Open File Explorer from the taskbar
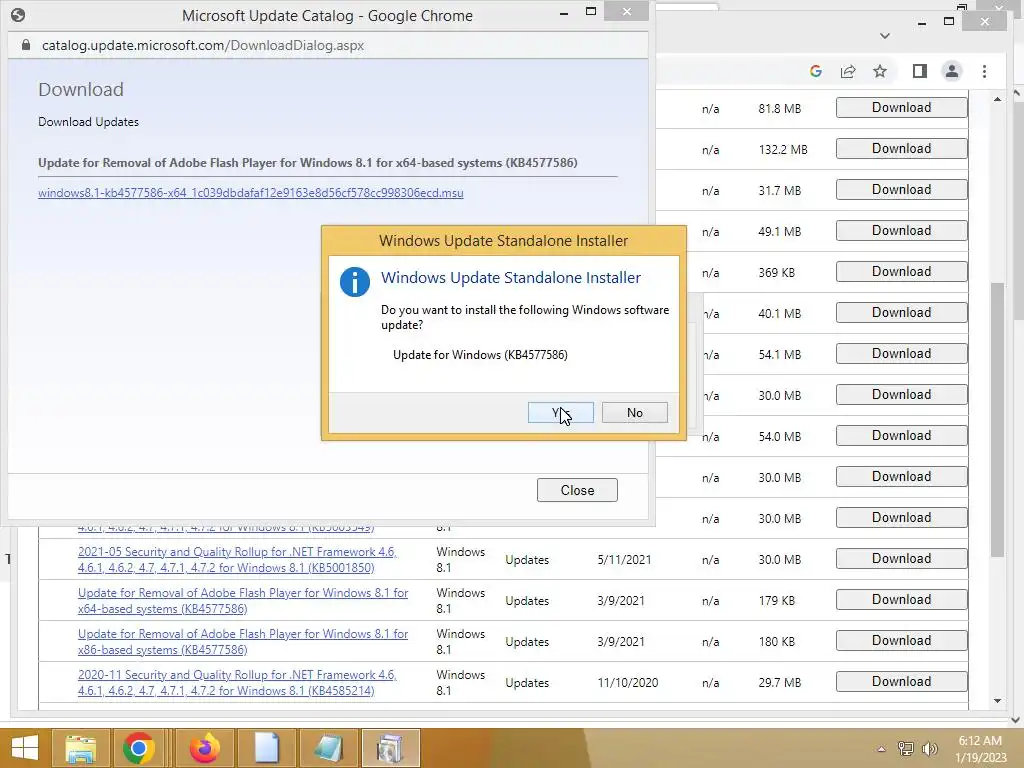 (x=80, y=748)
